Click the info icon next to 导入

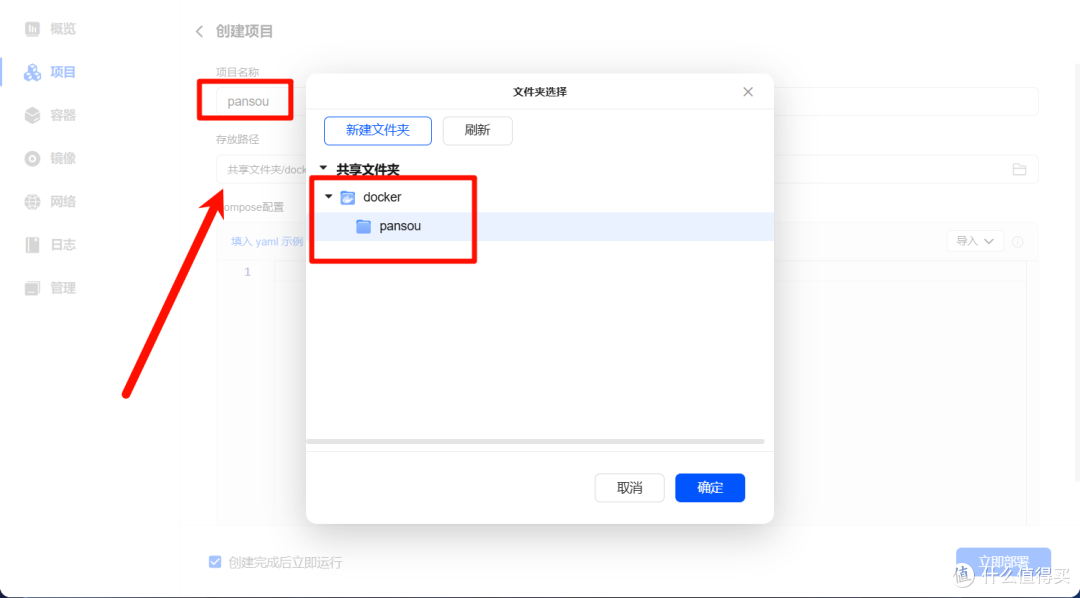(x=1017, y=242)
